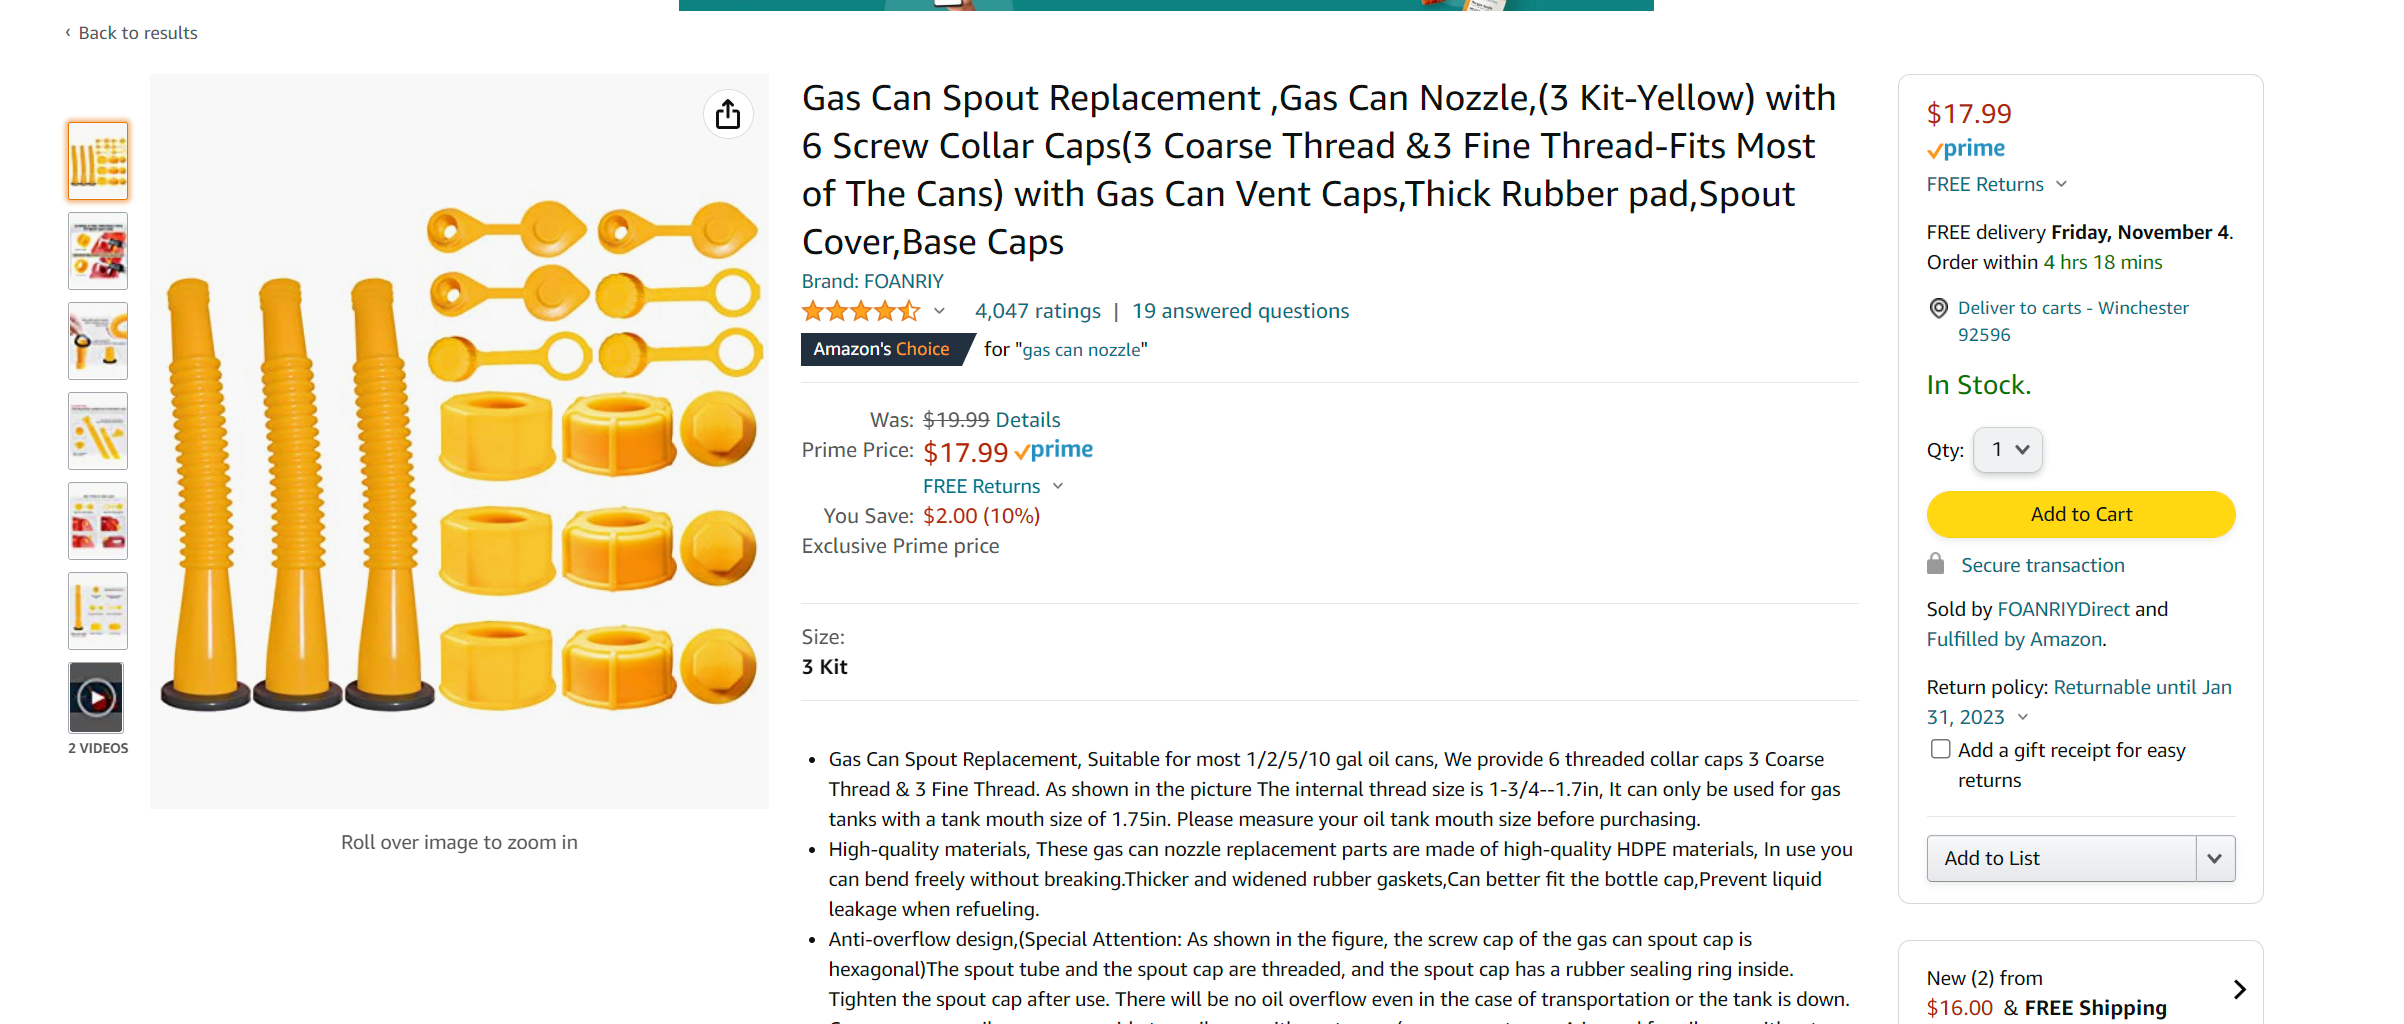The width and height of the screenshot is (2404, 1024).
Task: Open the 19 answered questions link
Action: point(1240,311)
